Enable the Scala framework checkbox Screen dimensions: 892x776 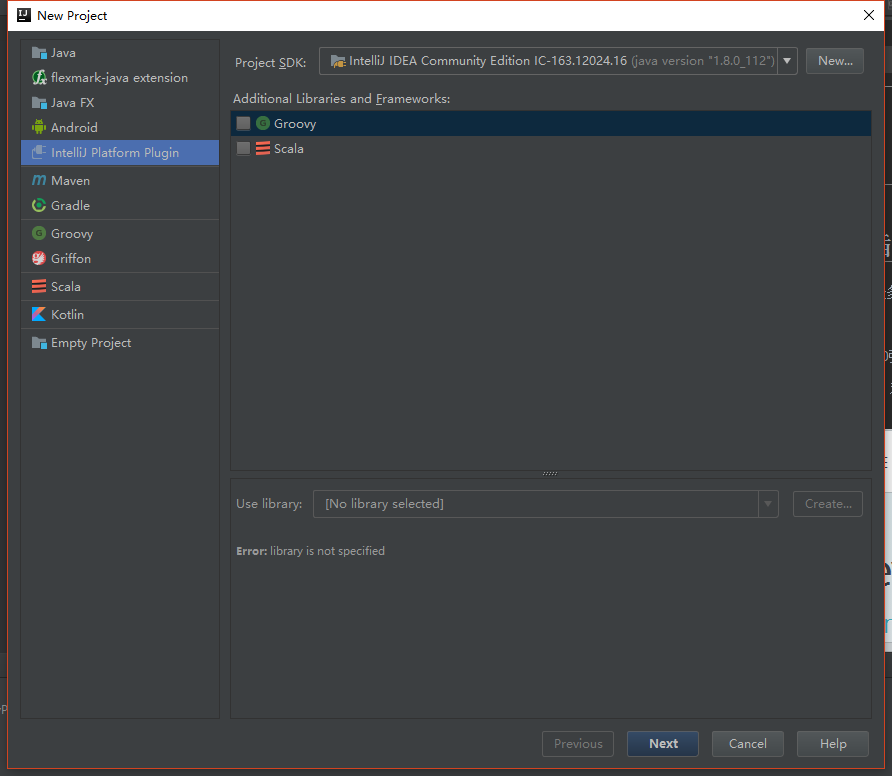tap(243, 148)
